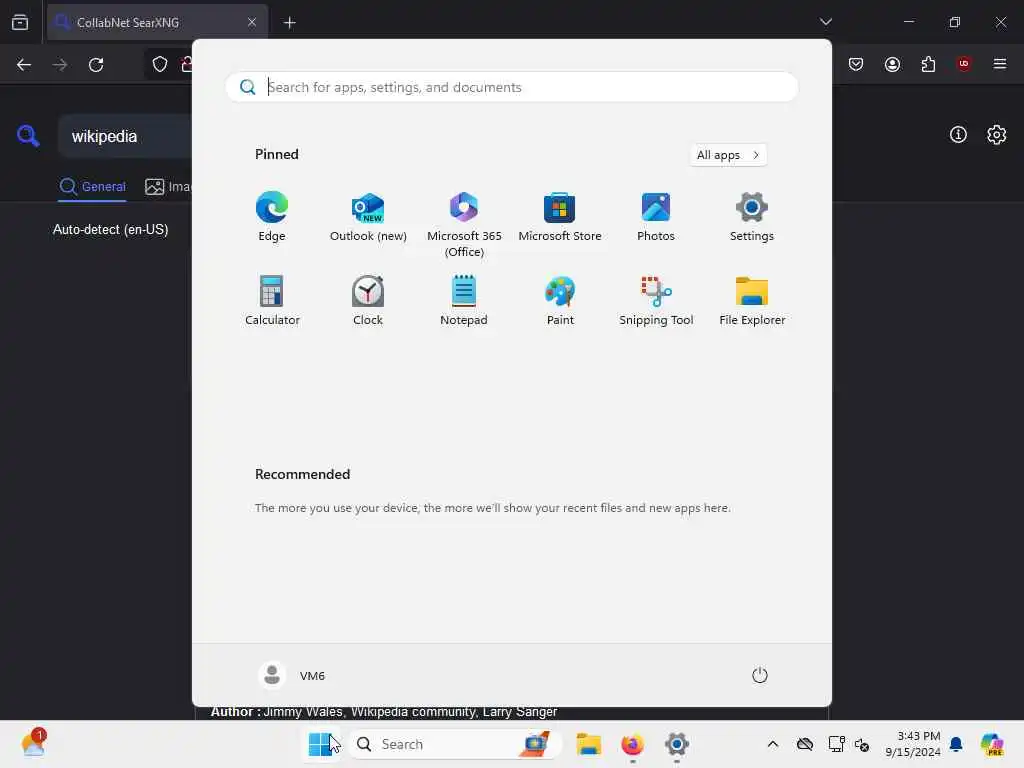
Task: Open Firefox hamburger application menu
Action: (x=1000, y=64)
